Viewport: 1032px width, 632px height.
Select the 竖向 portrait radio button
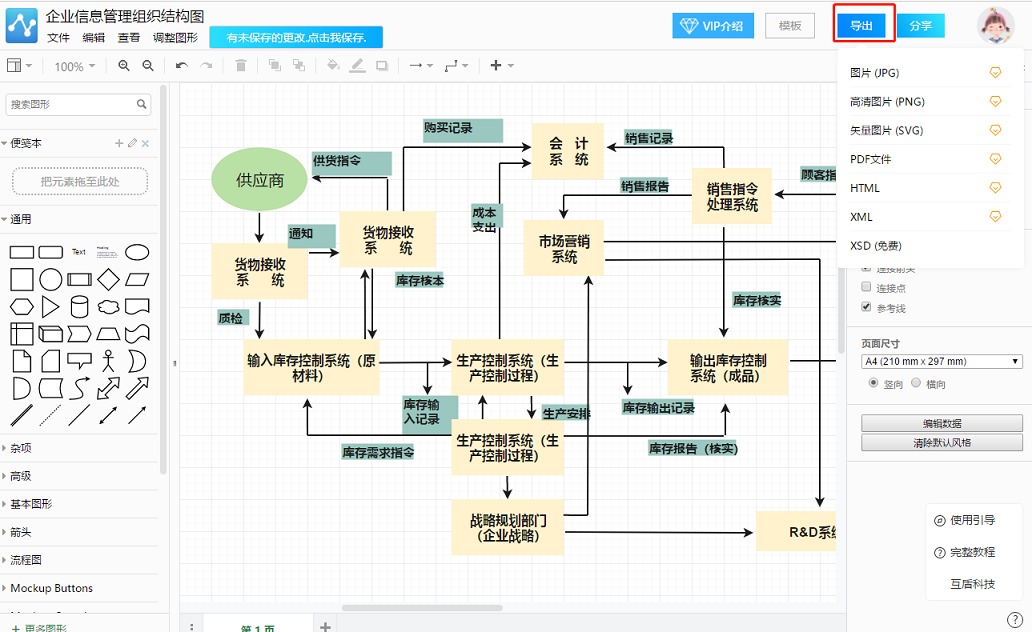(x=873, y=382)
